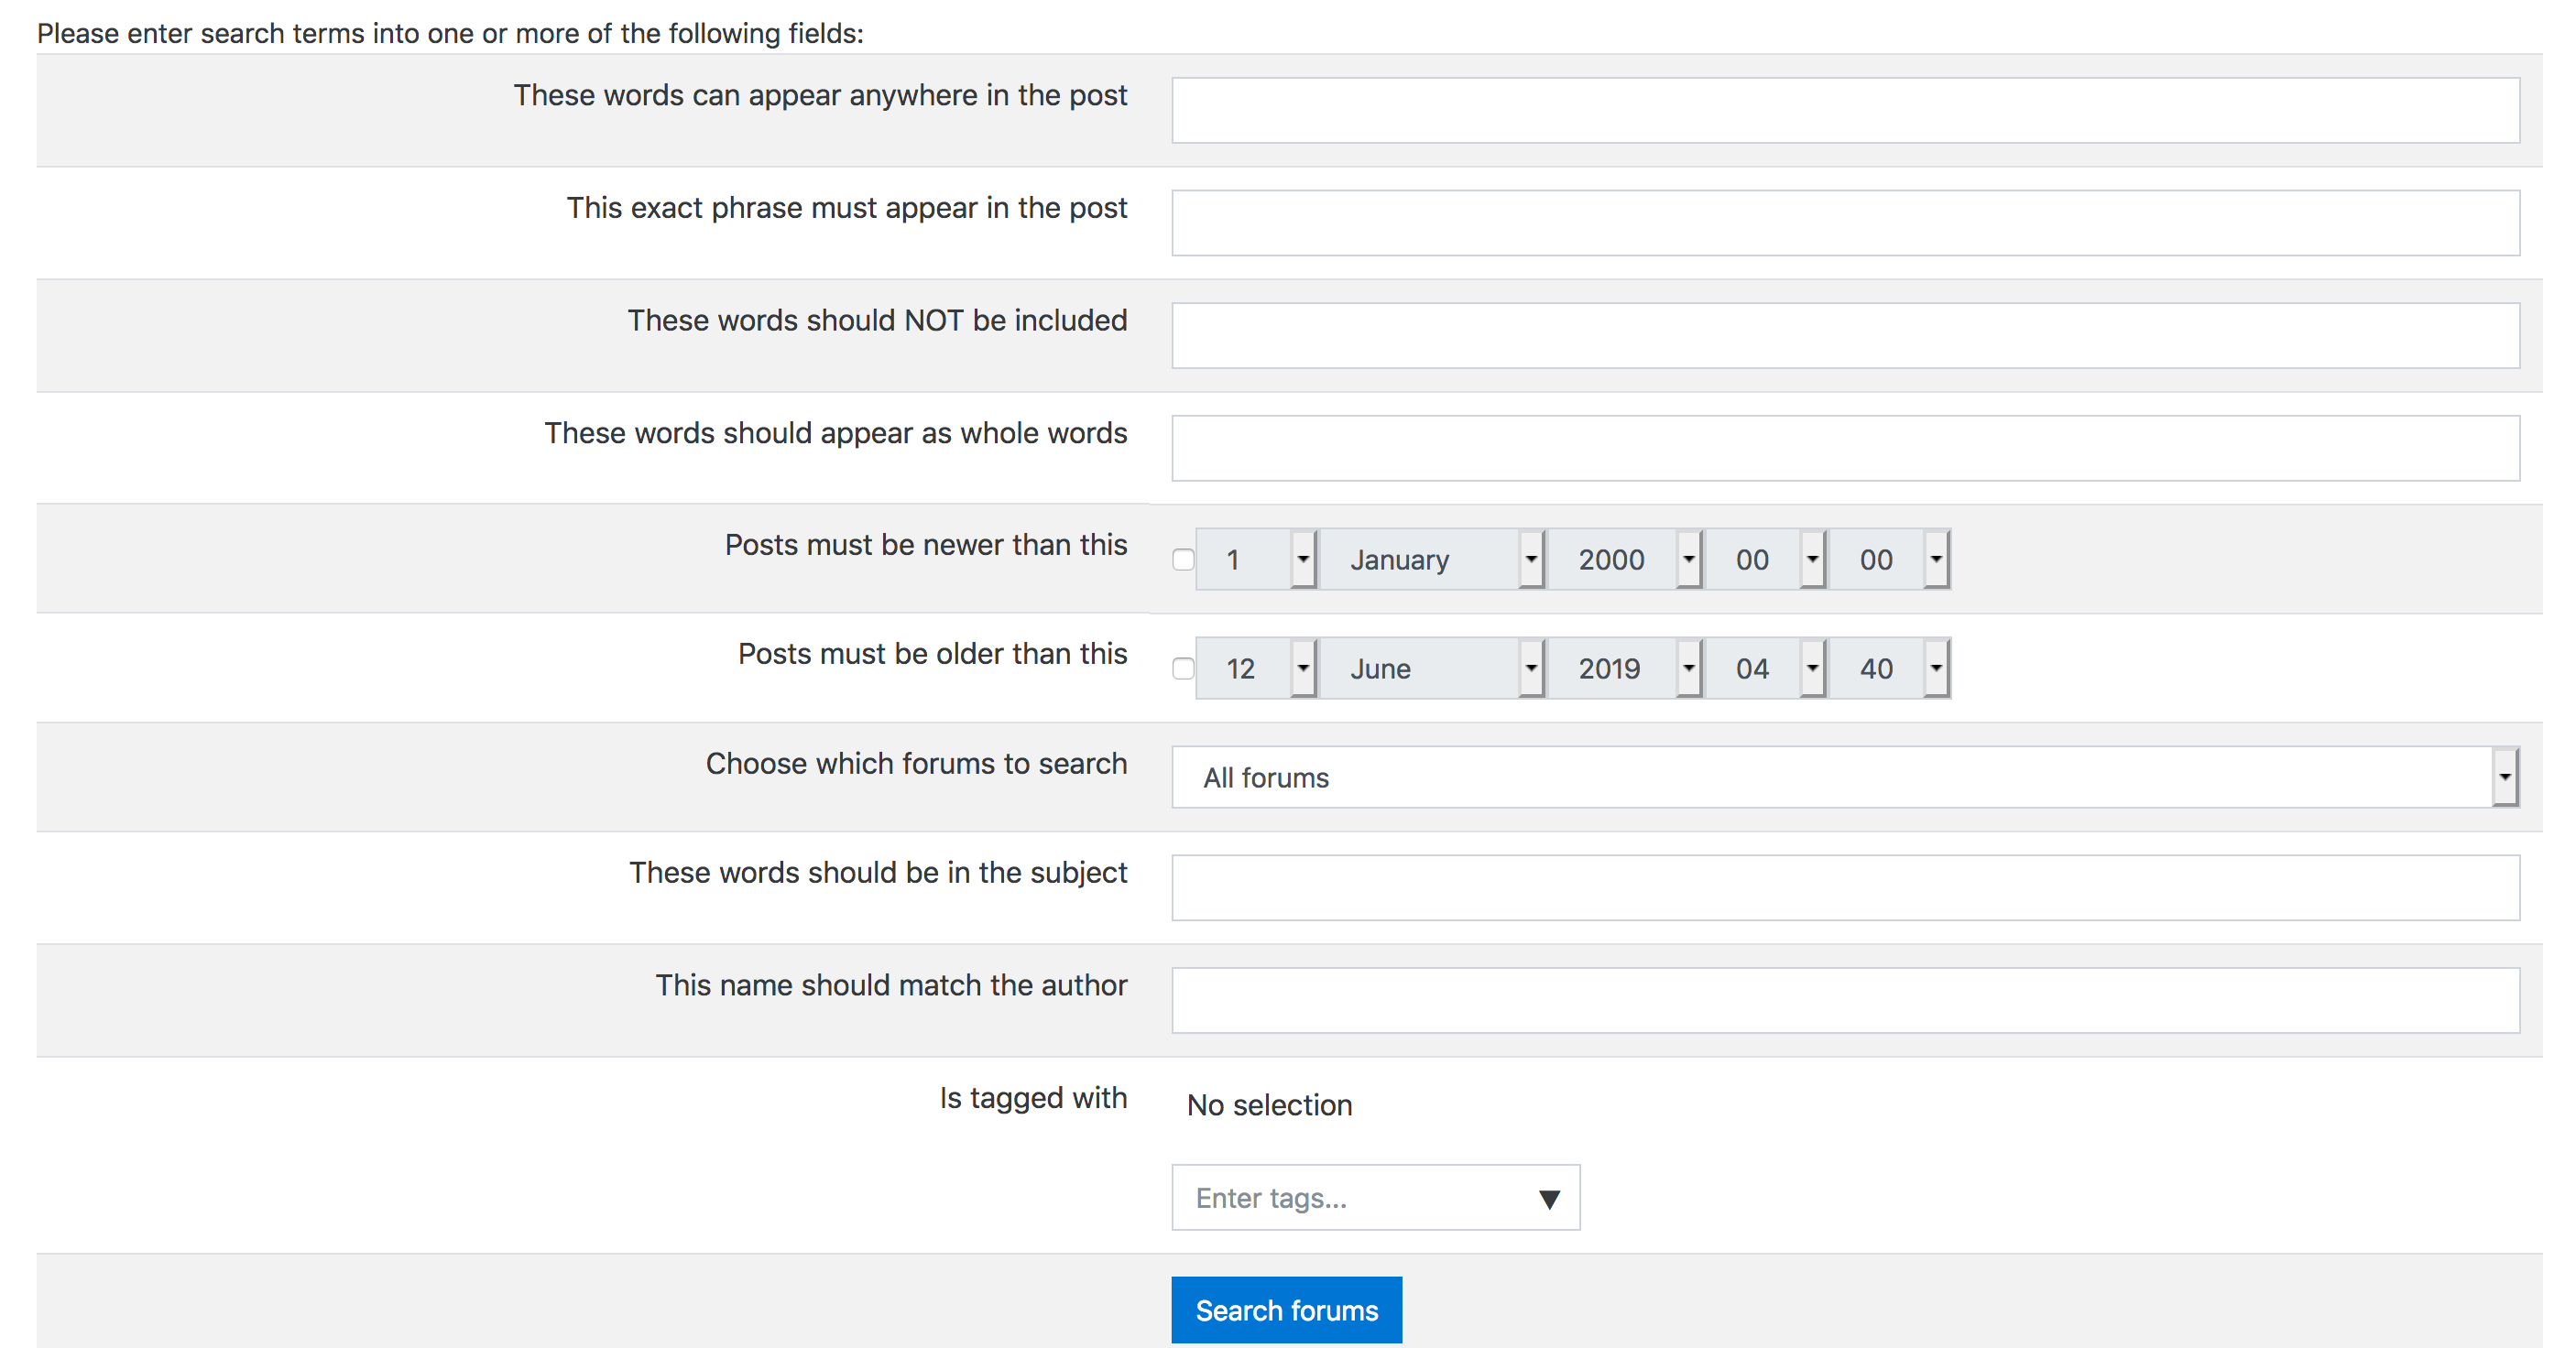Open the older-than hour dropdown showing 04

click(x=1765, y=668)
